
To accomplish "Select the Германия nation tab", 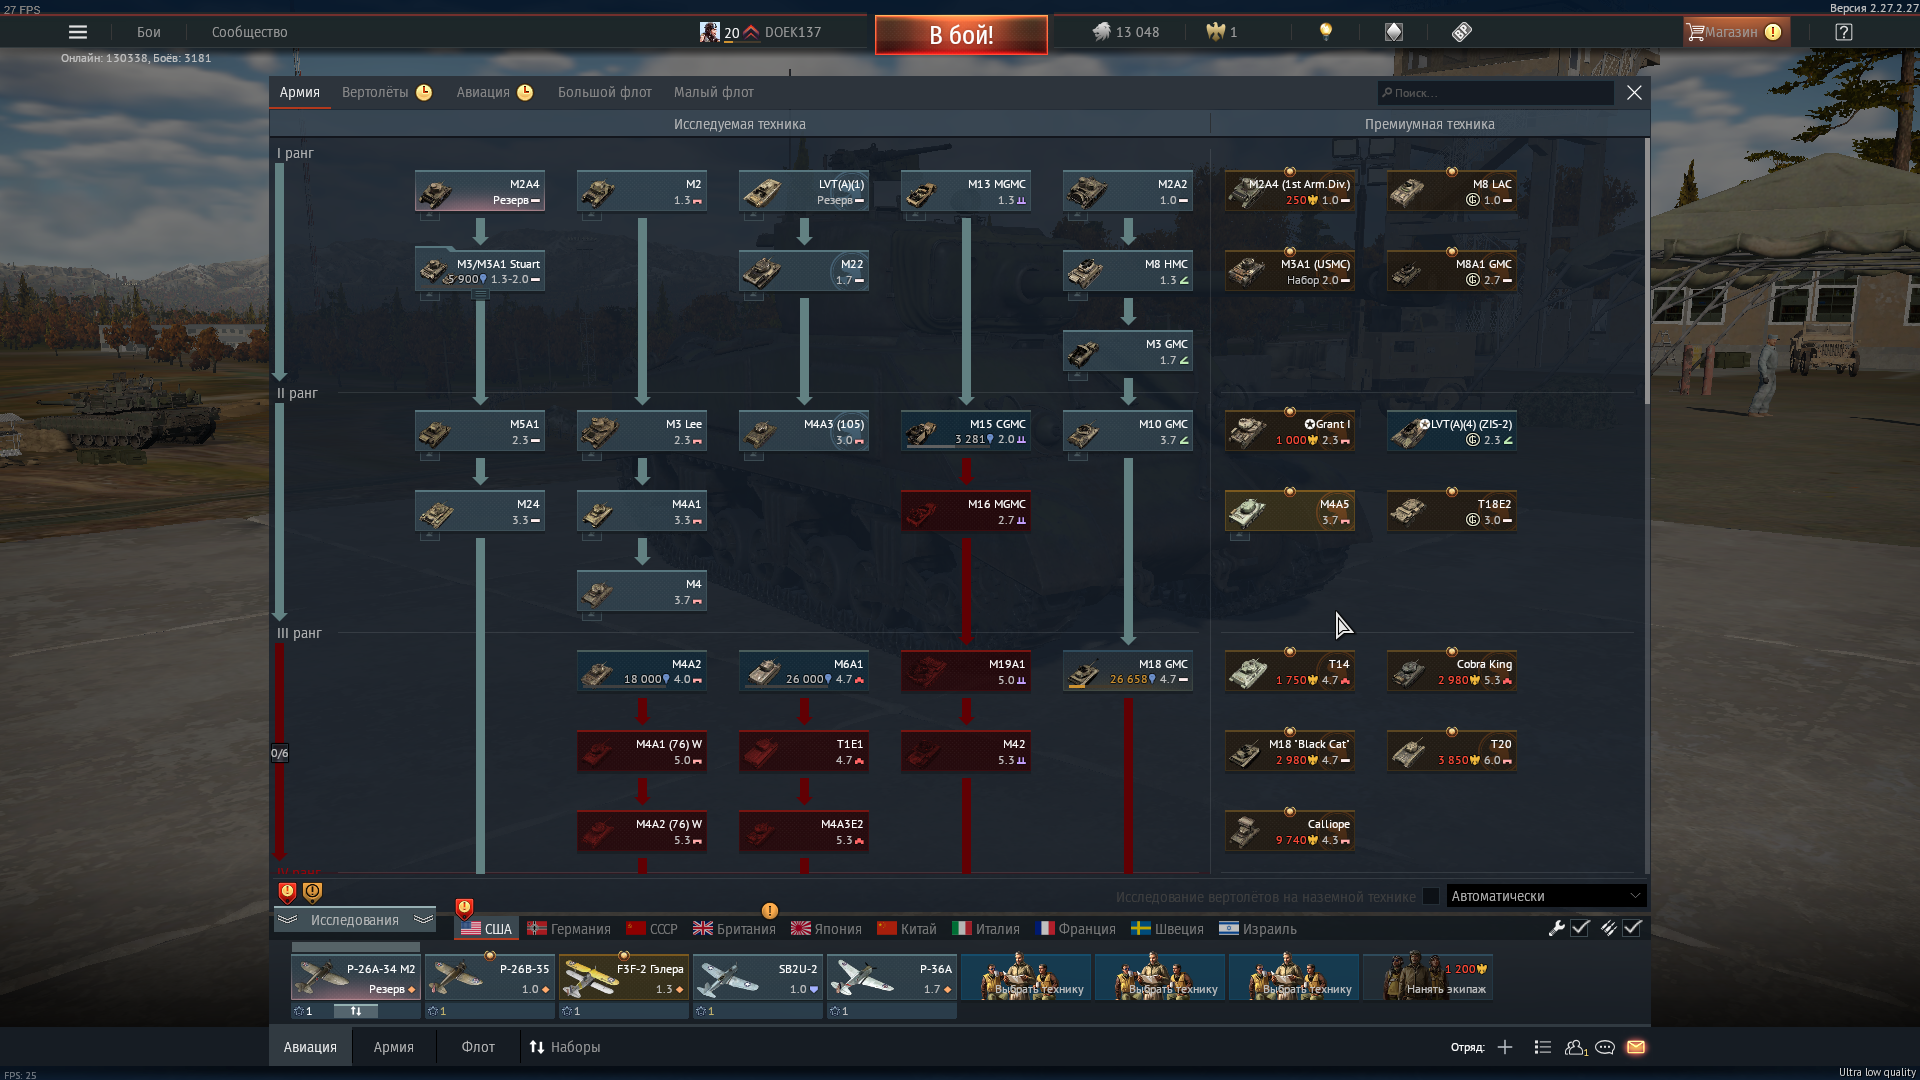I will click(x=569, y=929).
